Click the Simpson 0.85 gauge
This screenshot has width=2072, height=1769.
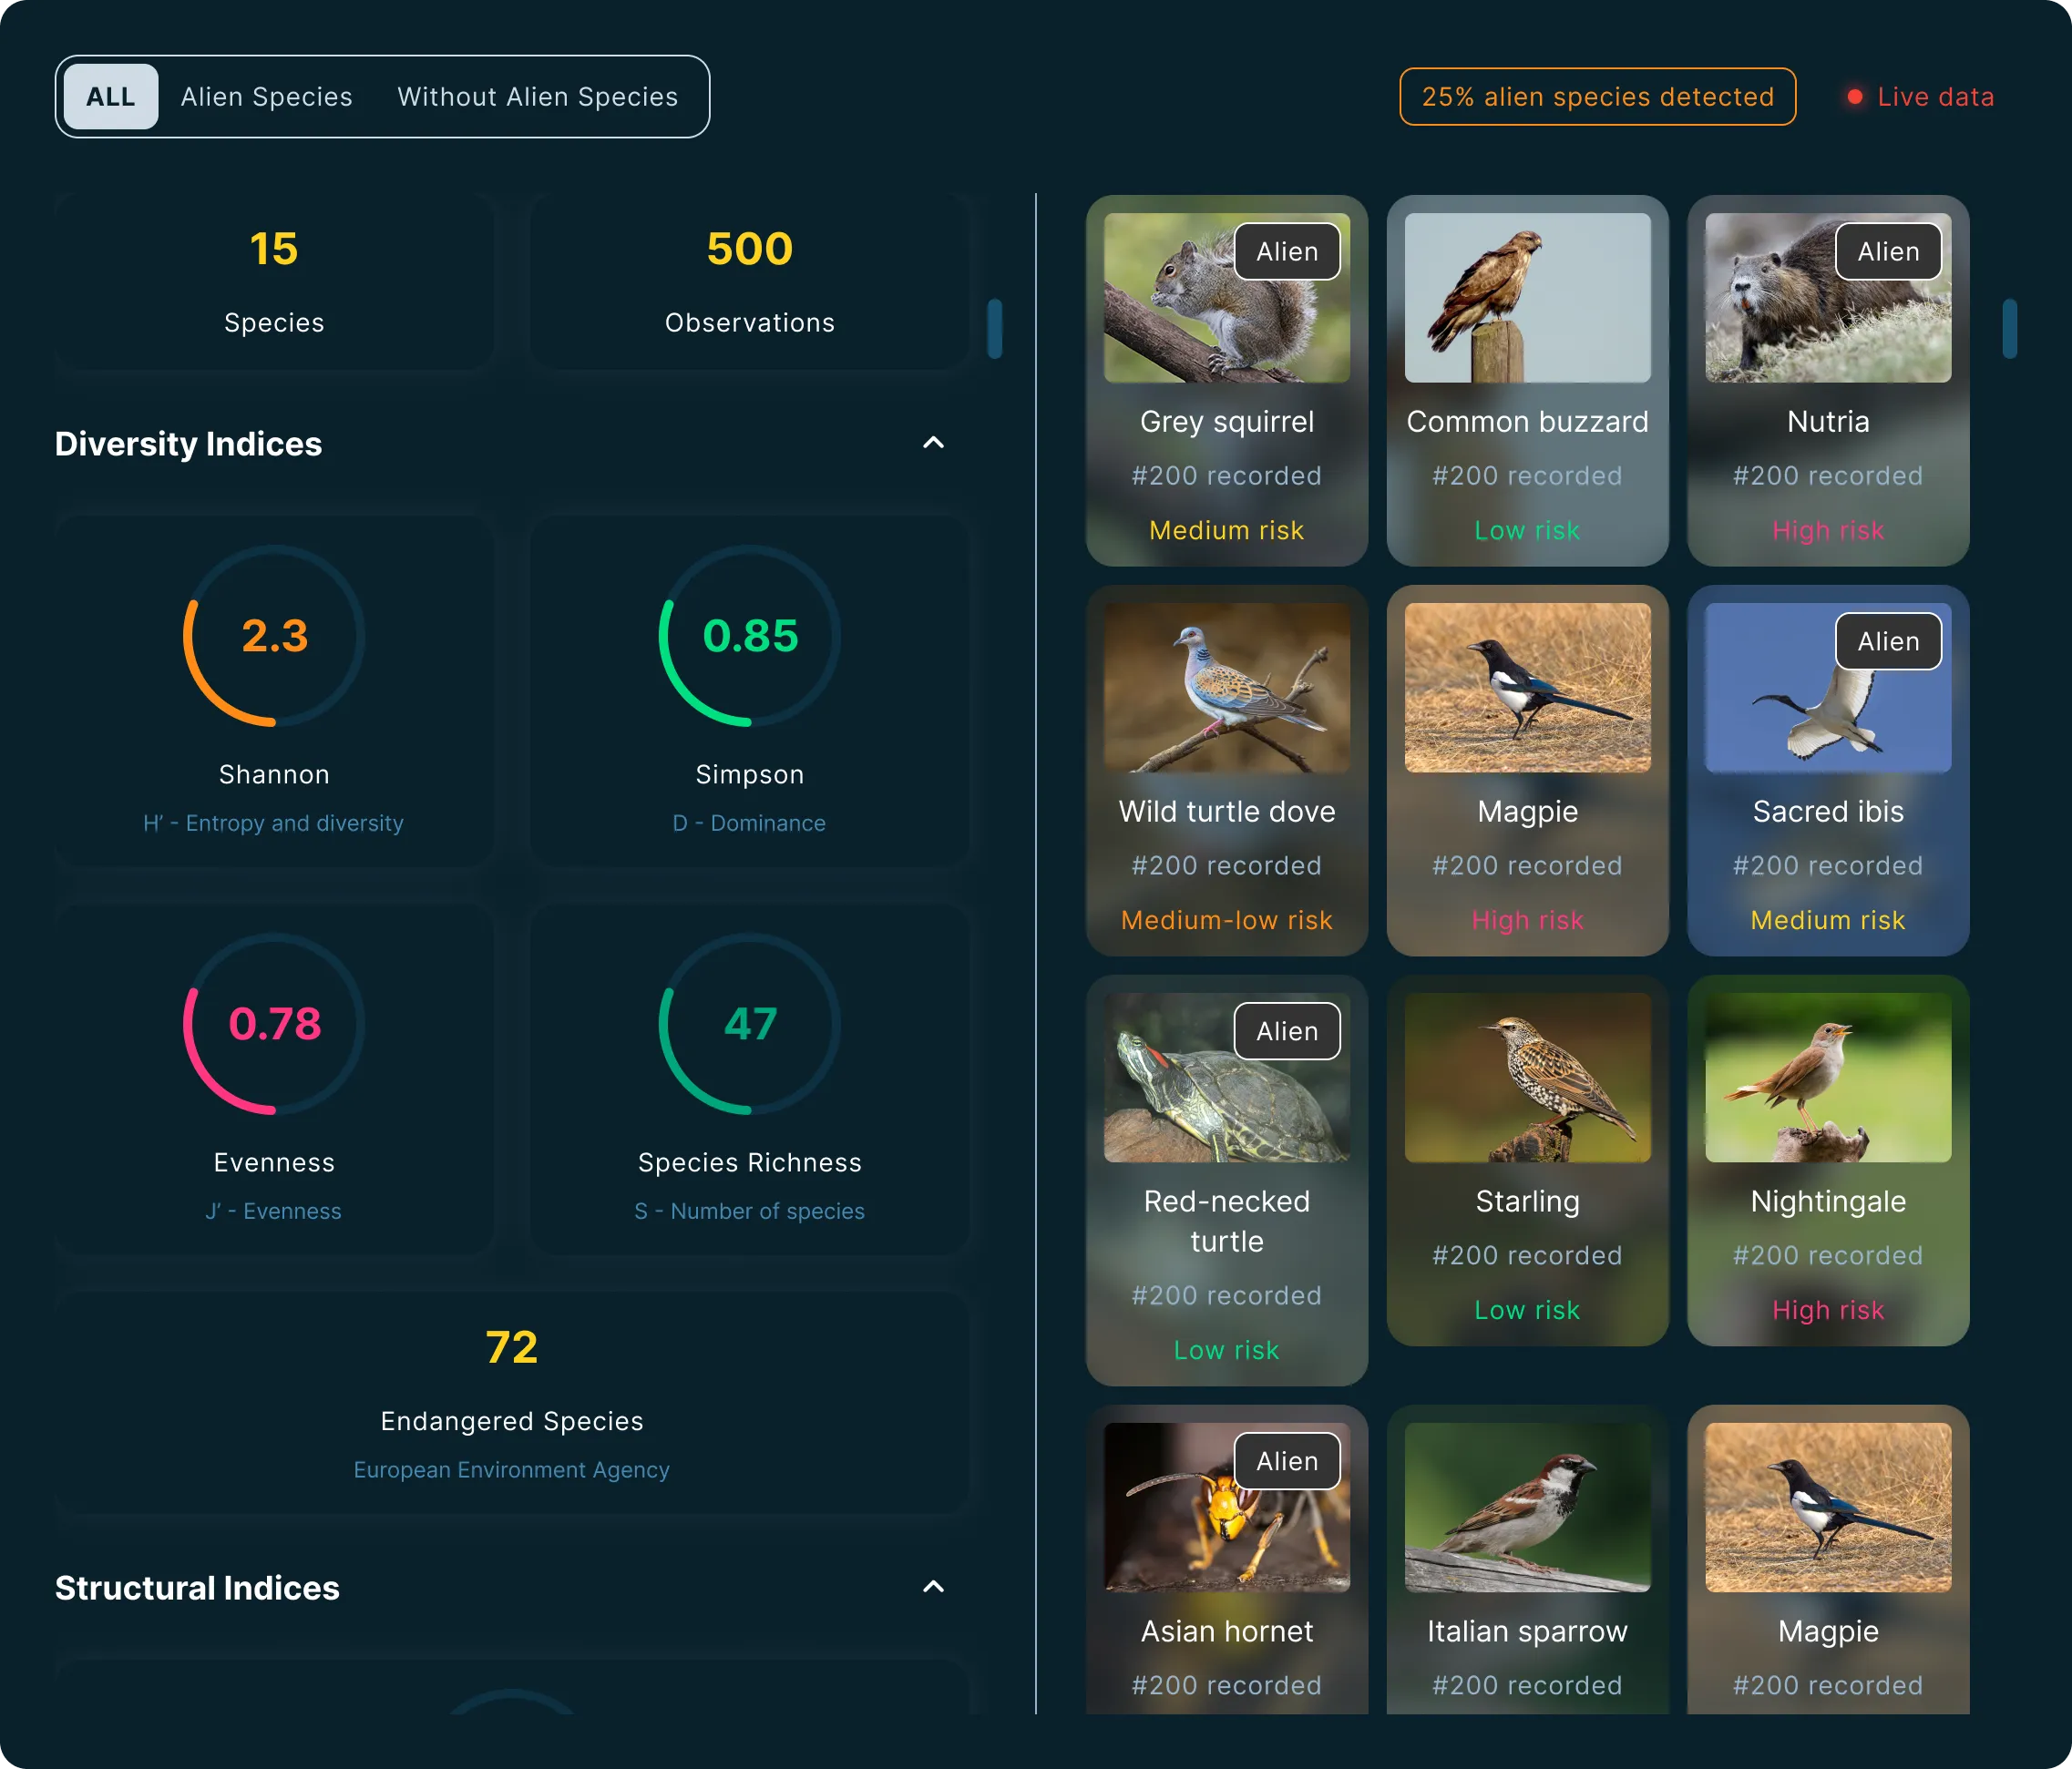tap(750, 636)
